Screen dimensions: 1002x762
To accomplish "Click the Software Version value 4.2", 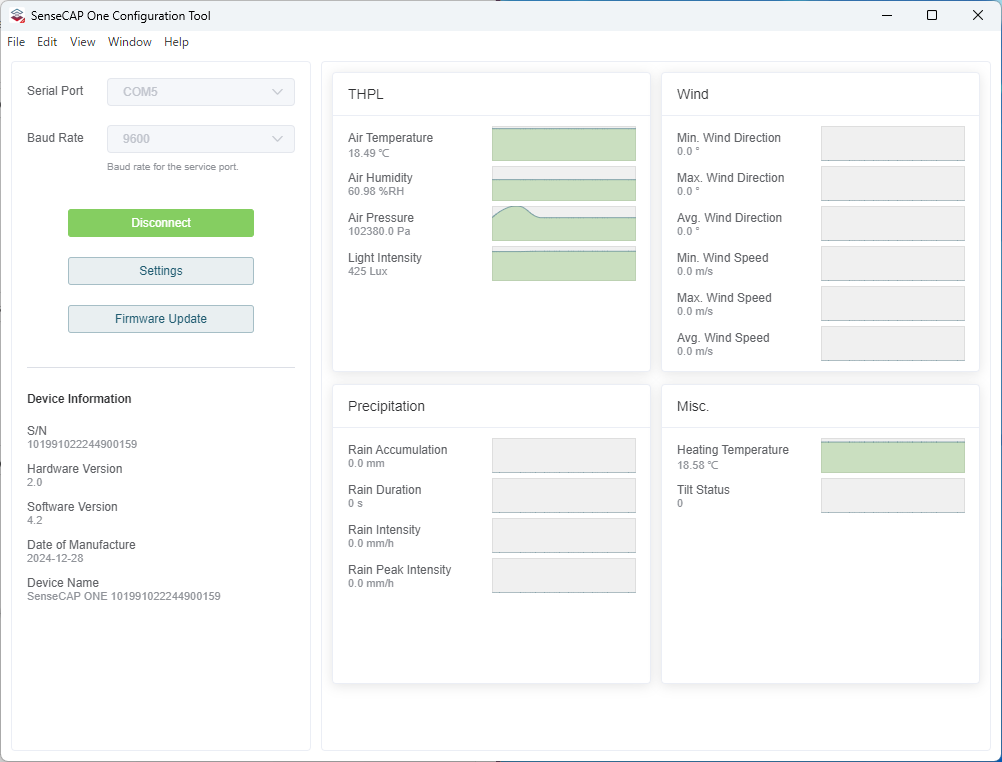I will 35,520.
